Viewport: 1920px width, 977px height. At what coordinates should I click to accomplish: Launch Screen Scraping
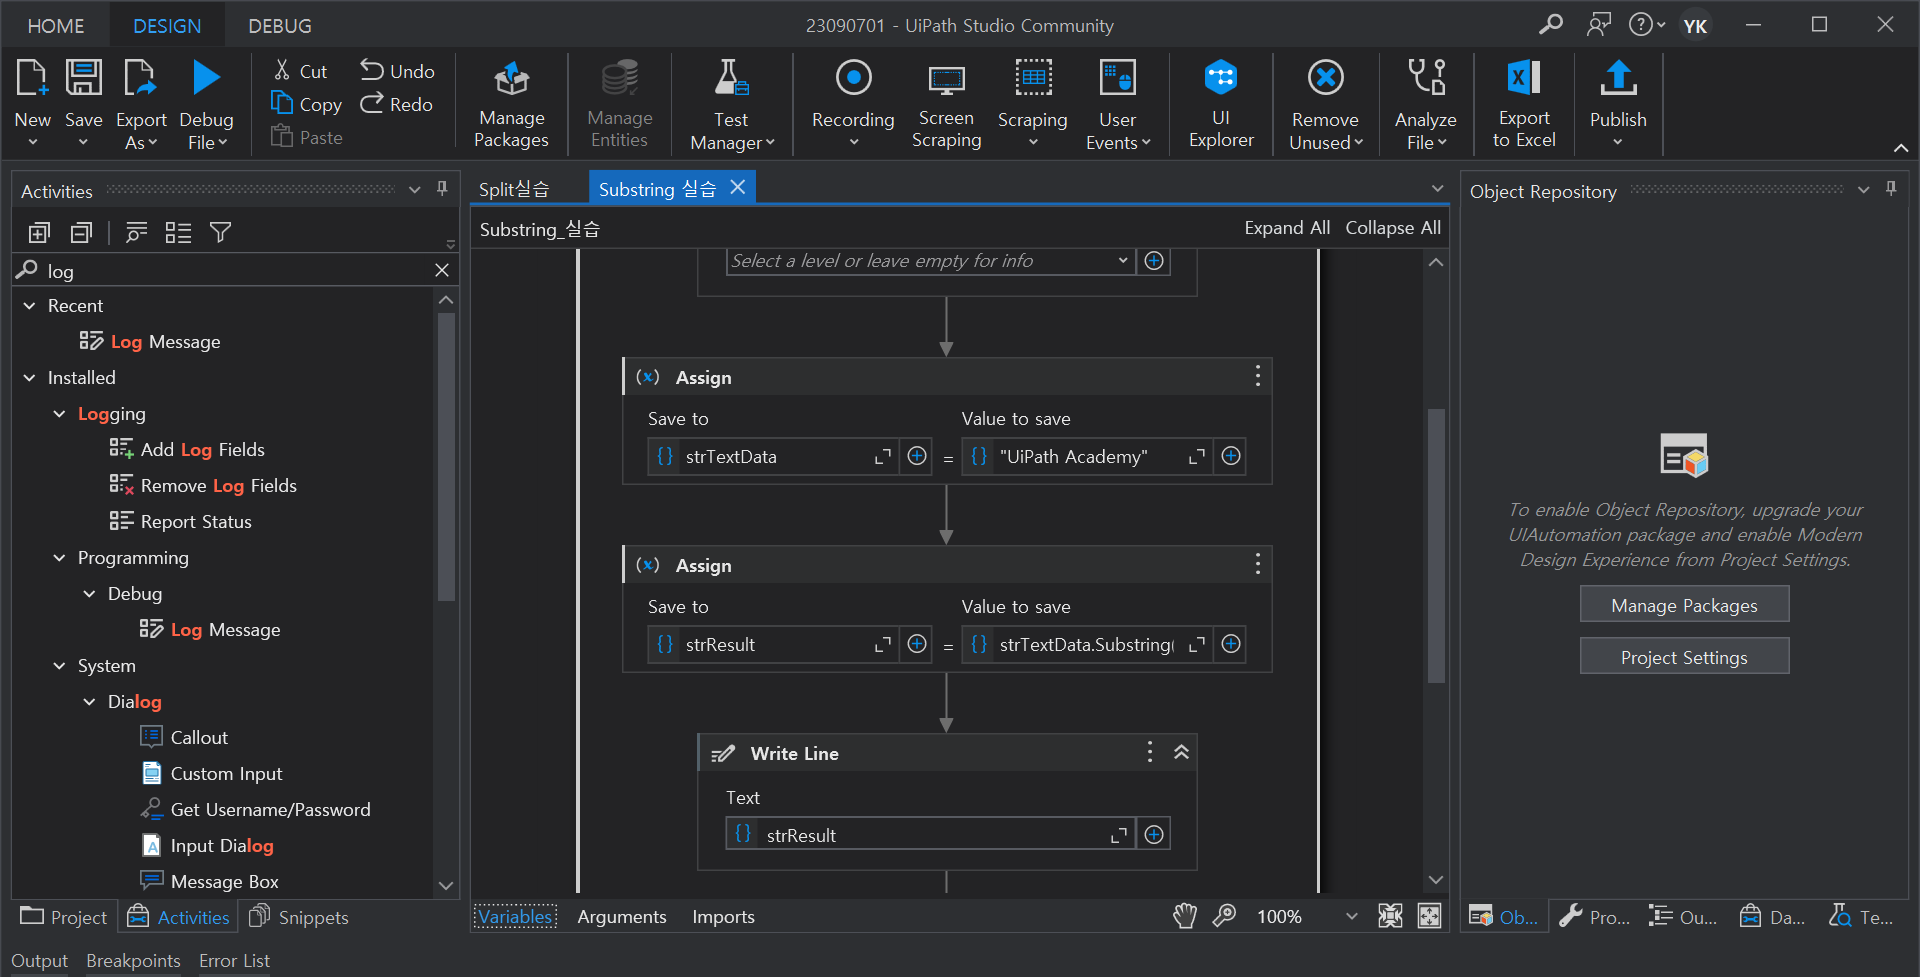point(946,104)
